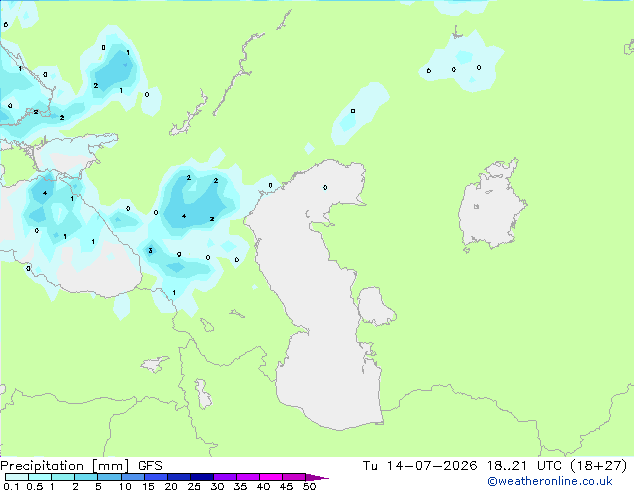
Task: Click the '0.1' legend scale label
Action: click(11, 486)
